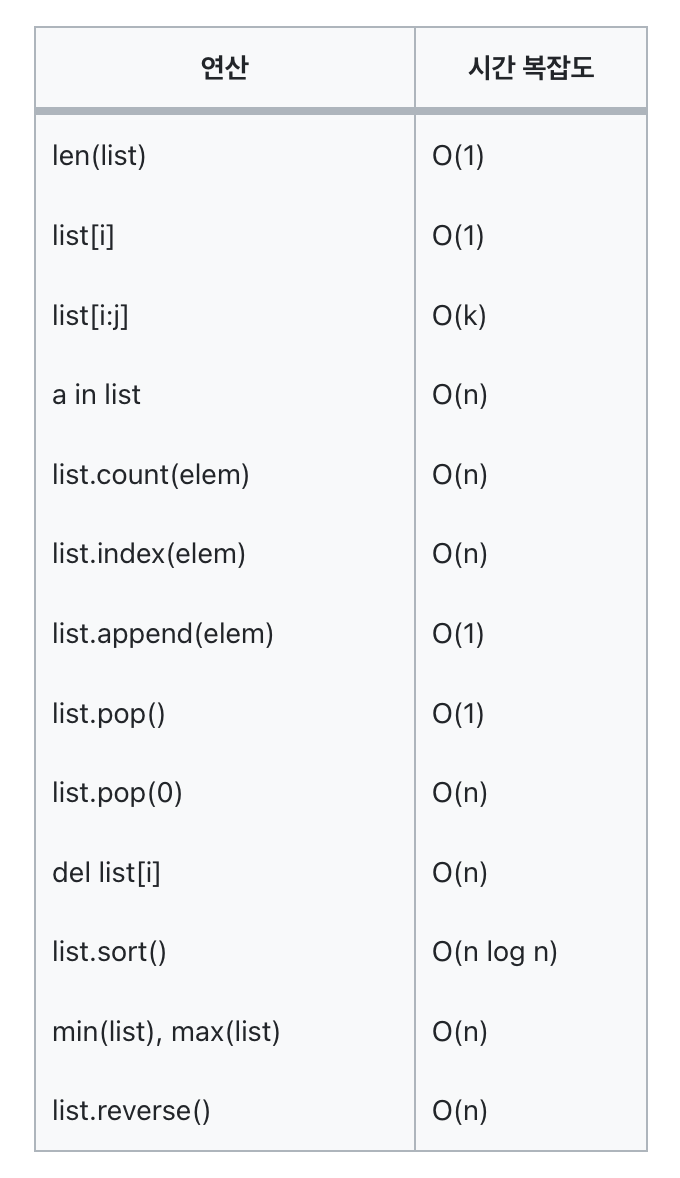Click the list.pop() cell
Viewport: 680px width, 1178px height.
[225, 714]
